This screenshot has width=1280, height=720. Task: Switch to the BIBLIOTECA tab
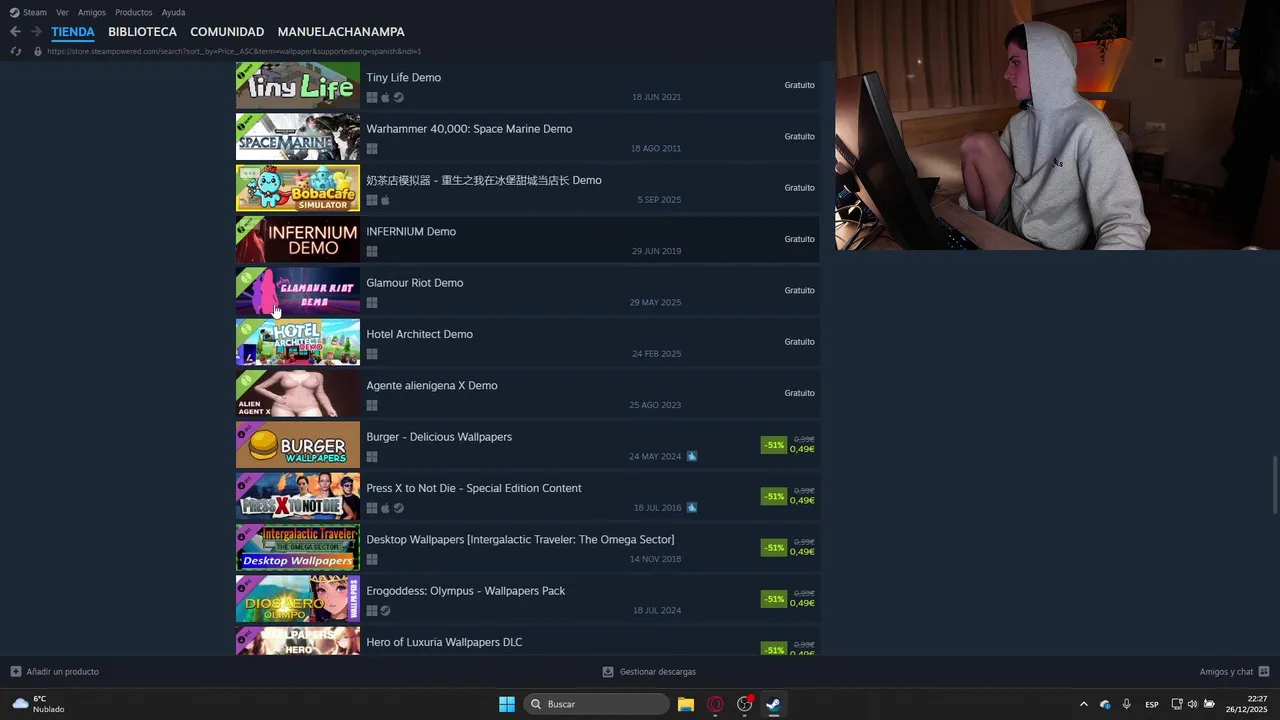pos(142,32)
